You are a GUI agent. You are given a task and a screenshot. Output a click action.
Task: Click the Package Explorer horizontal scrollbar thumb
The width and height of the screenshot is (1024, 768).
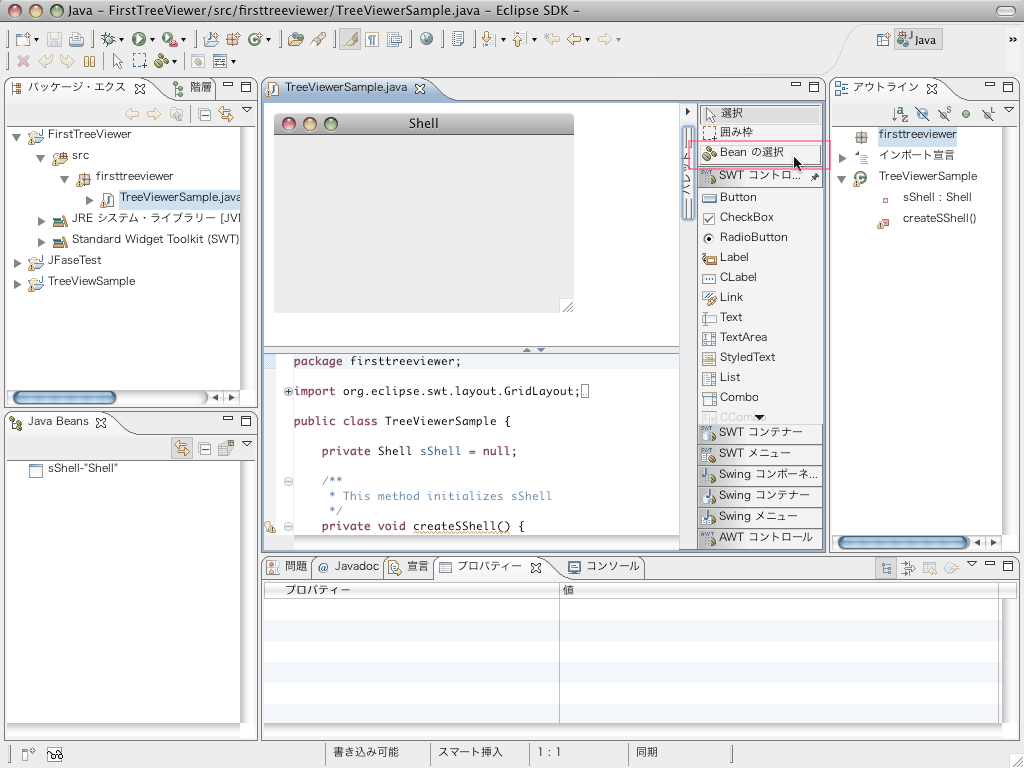pyautogui.click(x=64, y=397)
